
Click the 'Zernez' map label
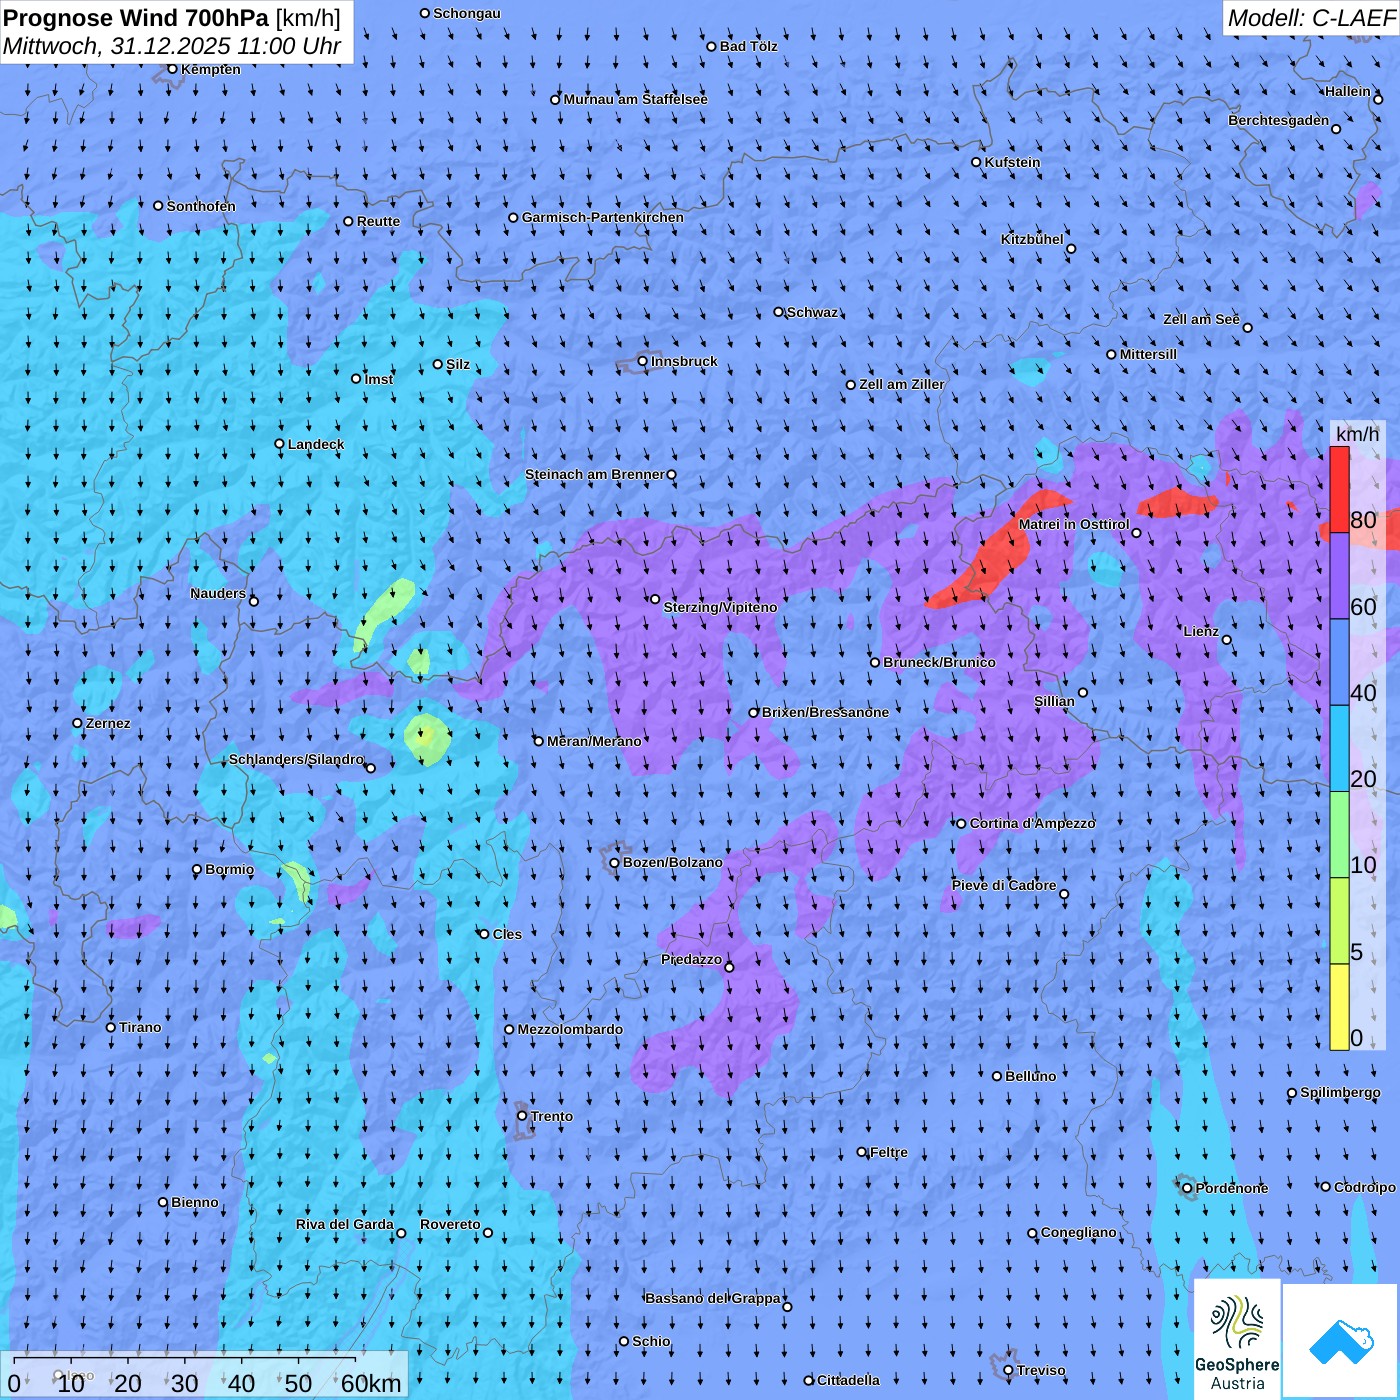coord(108,723)
